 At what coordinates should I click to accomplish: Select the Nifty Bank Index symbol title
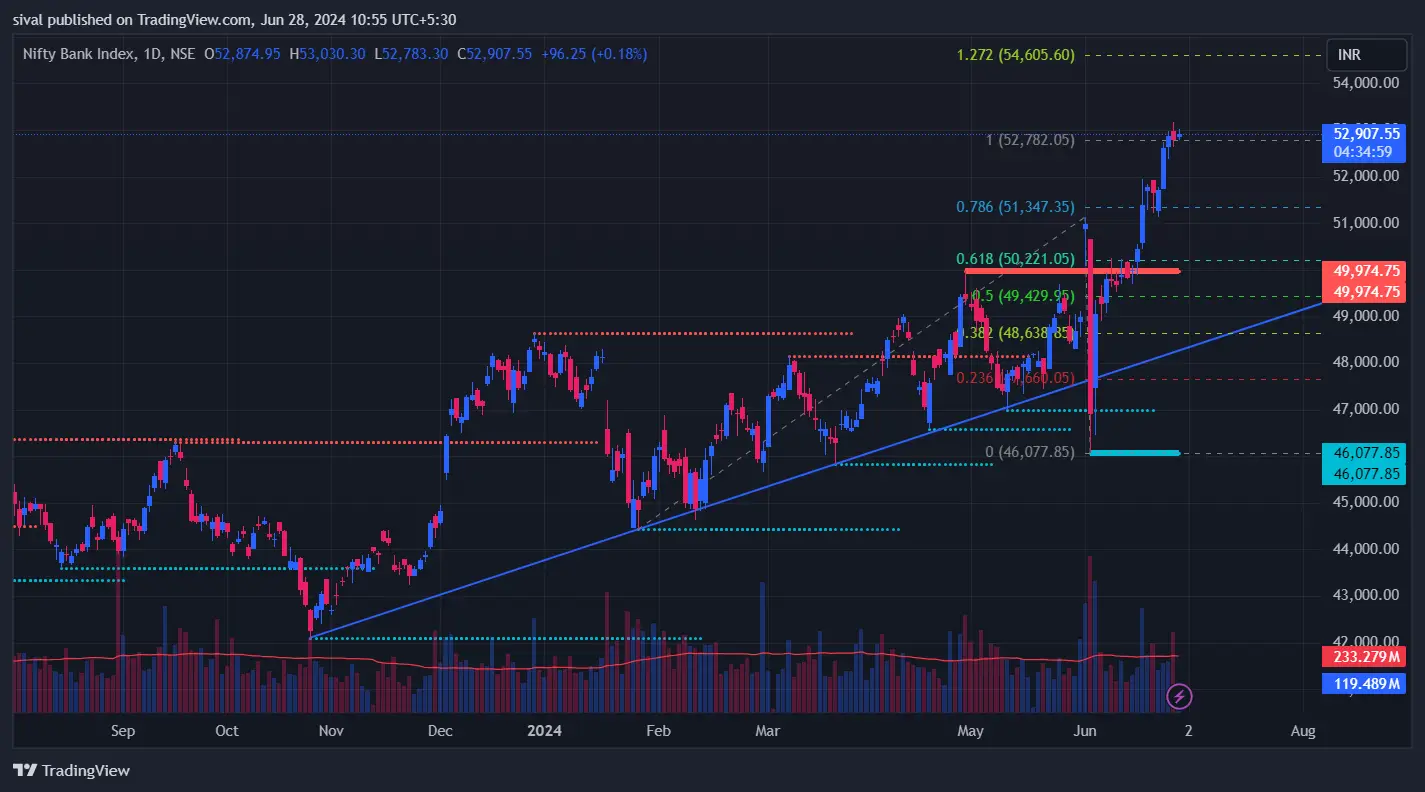pos(78,54)
